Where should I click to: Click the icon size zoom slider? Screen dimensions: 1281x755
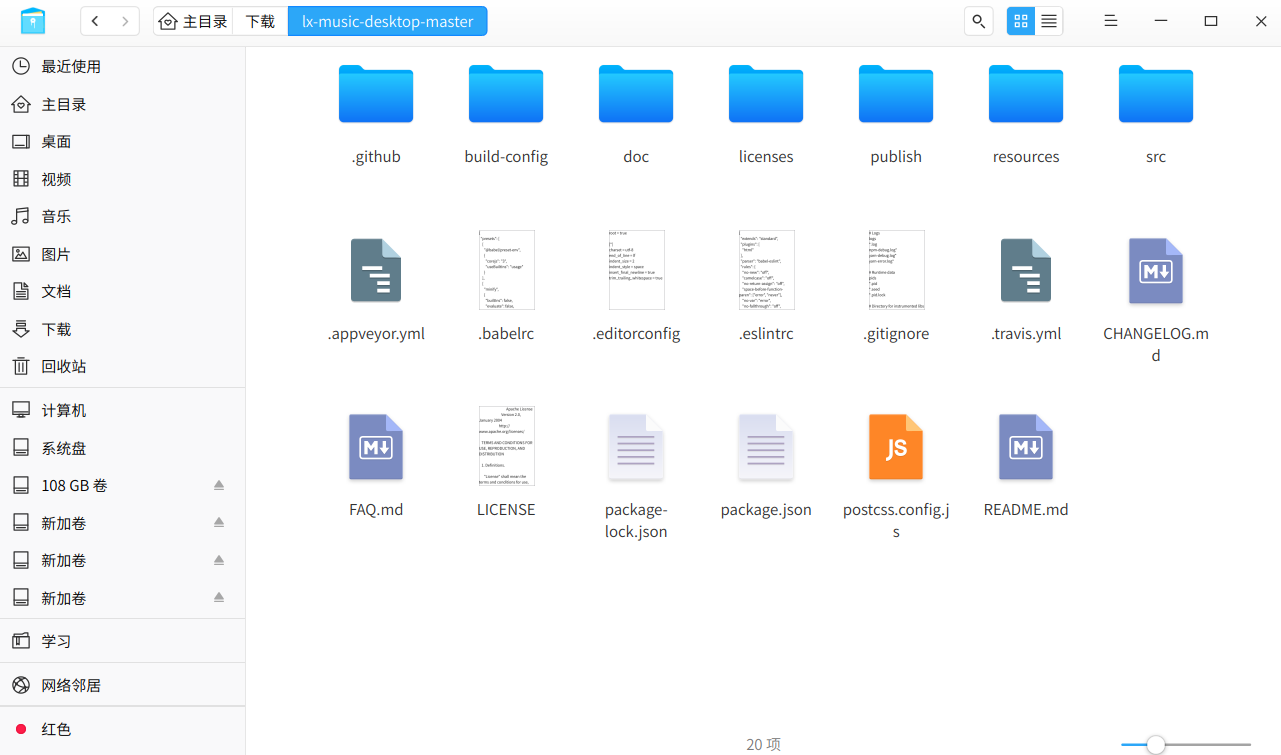(1186, 744)
